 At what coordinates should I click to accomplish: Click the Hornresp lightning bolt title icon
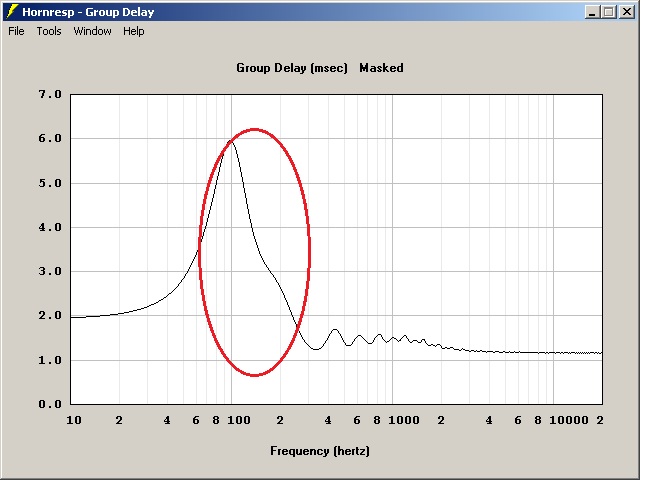12,12
